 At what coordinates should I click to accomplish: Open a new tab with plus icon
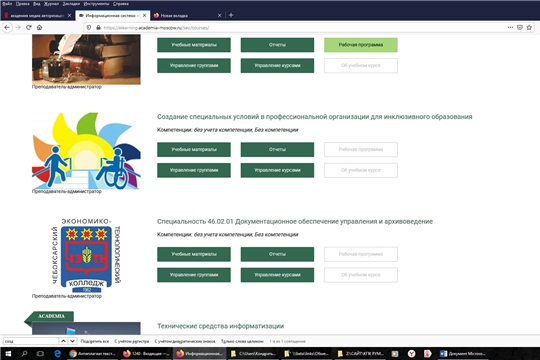click(231, 15)
